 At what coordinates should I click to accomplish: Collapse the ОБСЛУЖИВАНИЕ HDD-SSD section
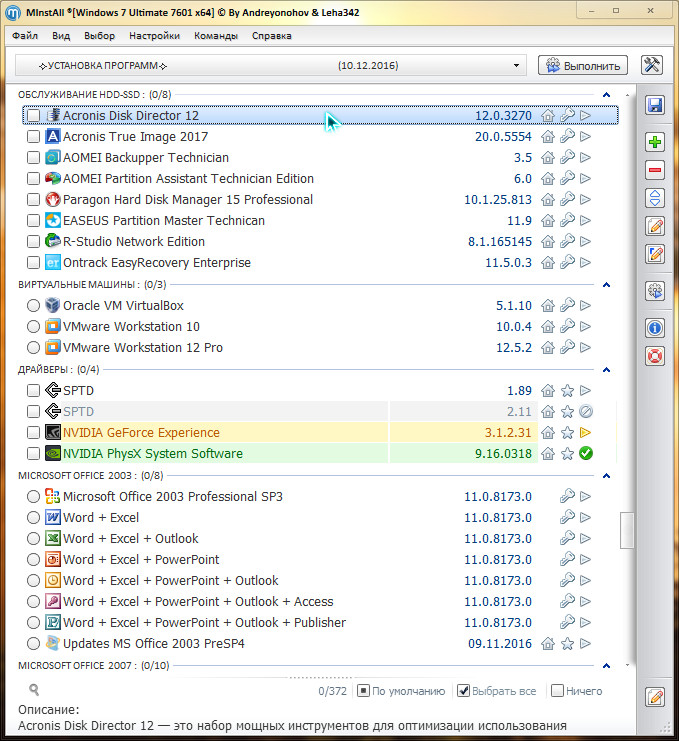(607, 95)
